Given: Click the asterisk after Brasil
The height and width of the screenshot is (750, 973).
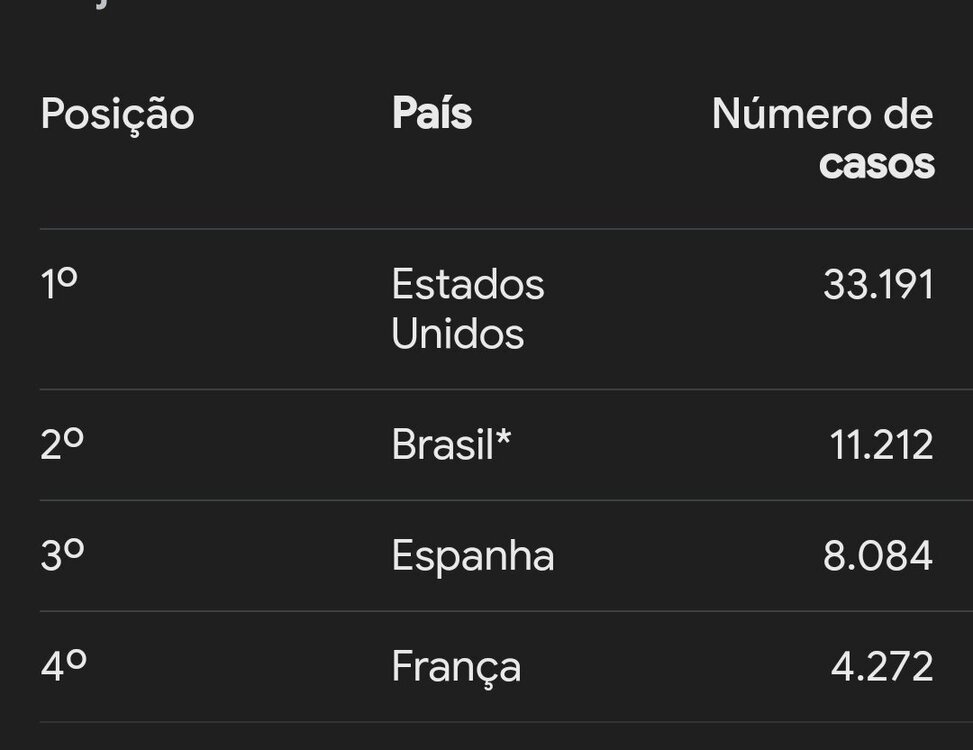Looking at the screenshot, I should [x=504, y=438].
